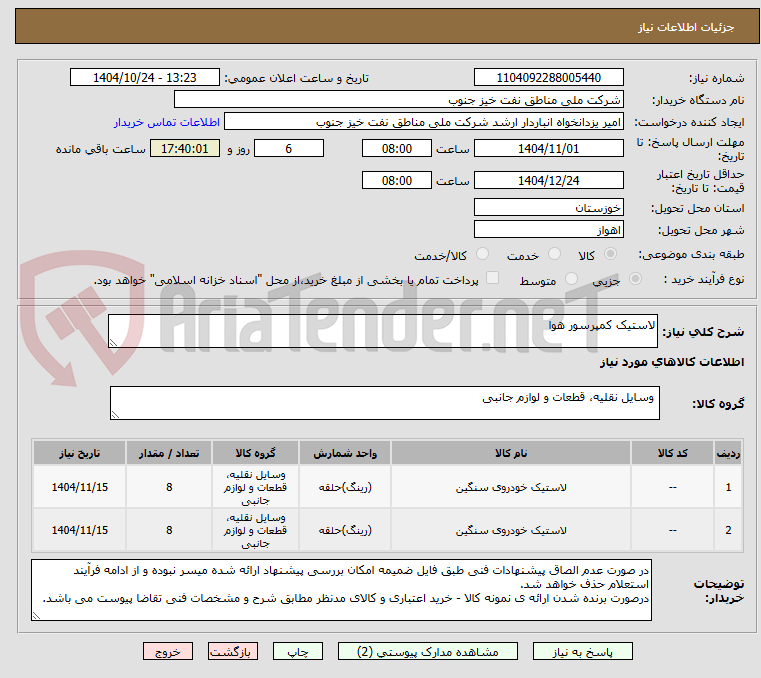The width and height of the screenshot is (761, 678).
Task: Click the ایجاد کننده درخواست field
Action: coord(424,122)
